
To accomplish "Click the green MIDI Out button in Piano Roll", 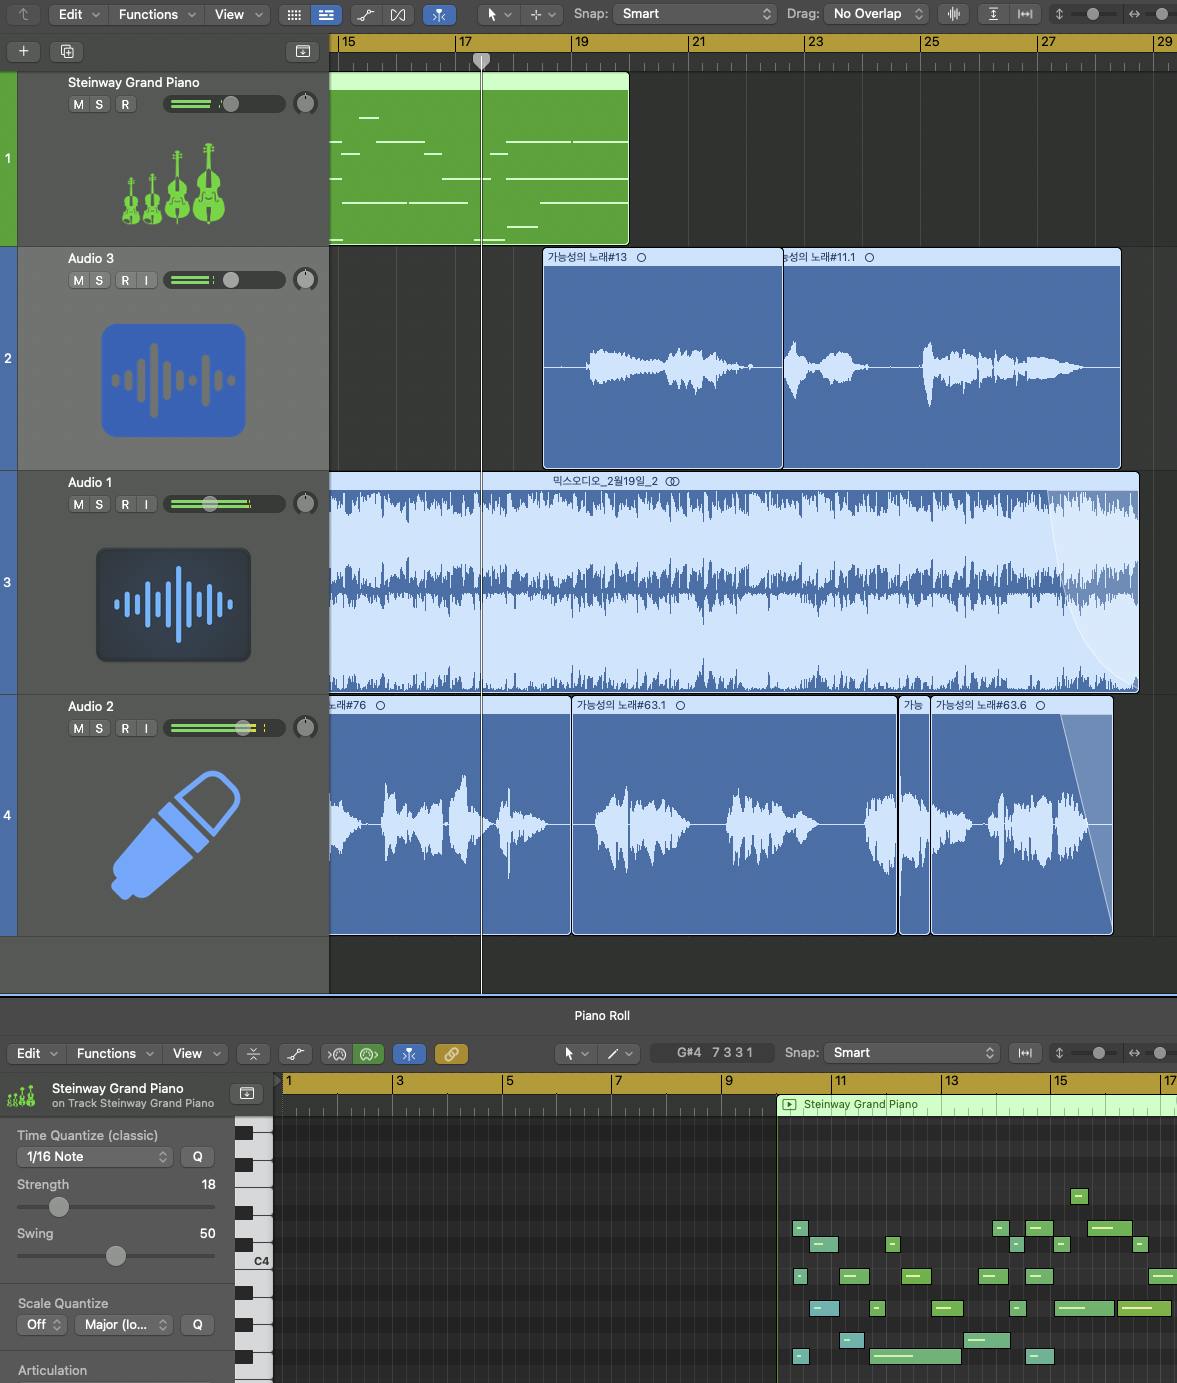I will pyautogui.click(x=369, y=1053).
